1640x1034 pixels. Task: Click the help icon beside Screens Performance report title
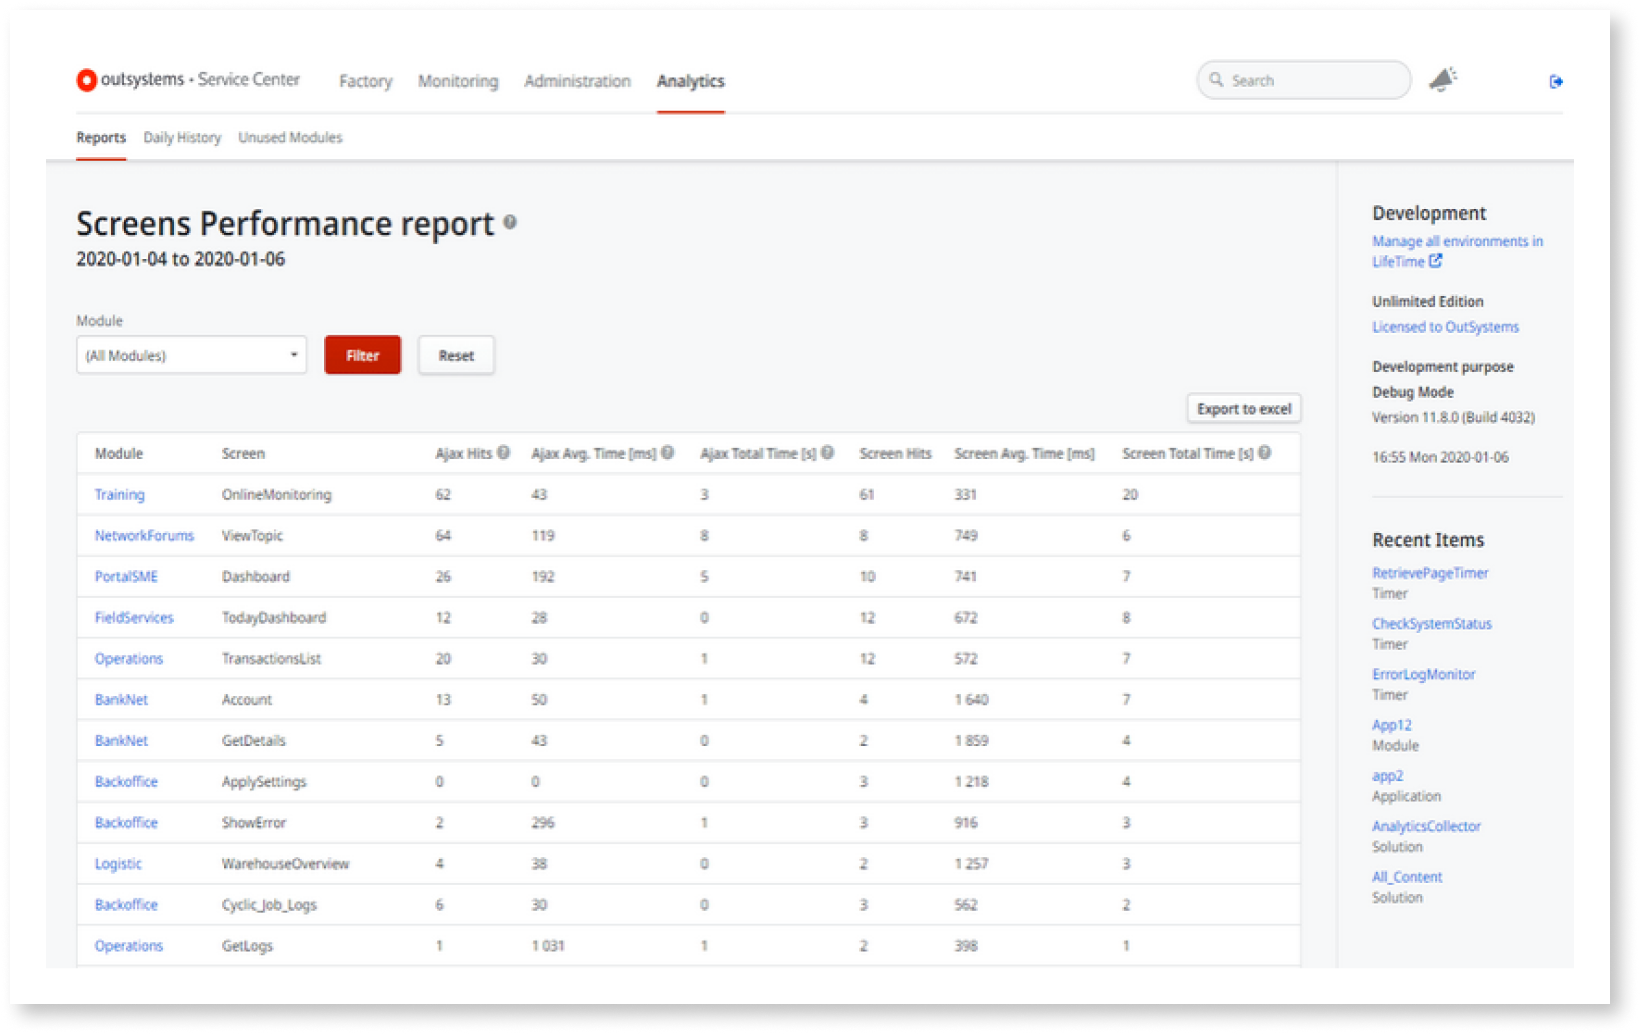[x=510, y=223]
